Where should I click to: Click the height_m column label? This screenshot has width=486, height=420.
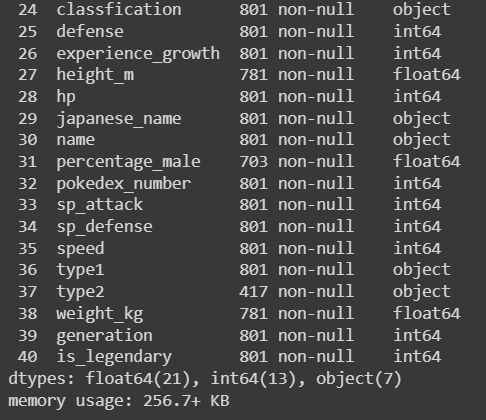(95, 75)
